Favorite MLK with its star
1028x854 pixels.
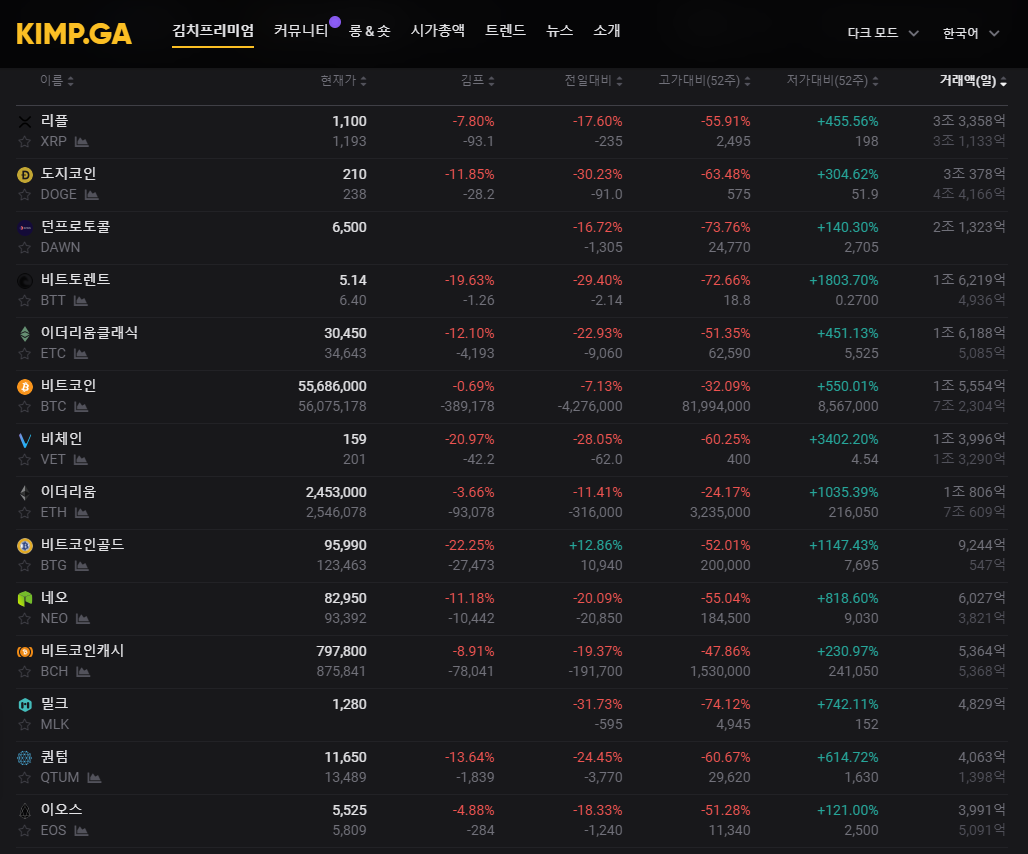coord(25,725)
